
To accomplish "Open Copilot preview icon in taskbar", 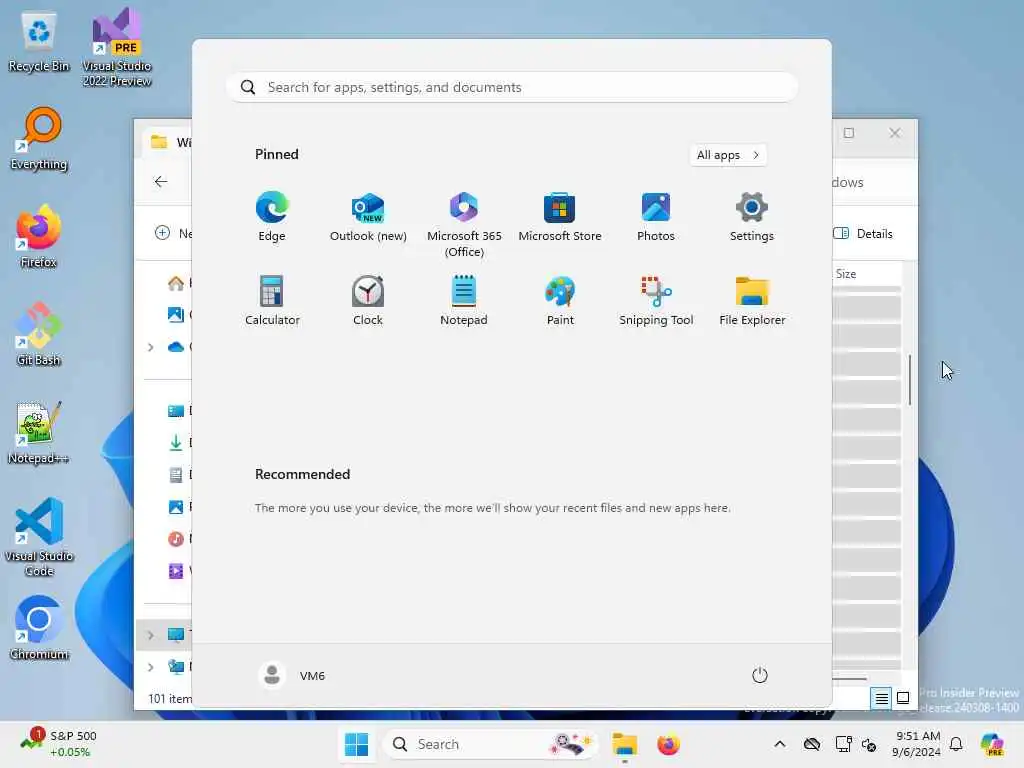I will click(x=992, y=744).
